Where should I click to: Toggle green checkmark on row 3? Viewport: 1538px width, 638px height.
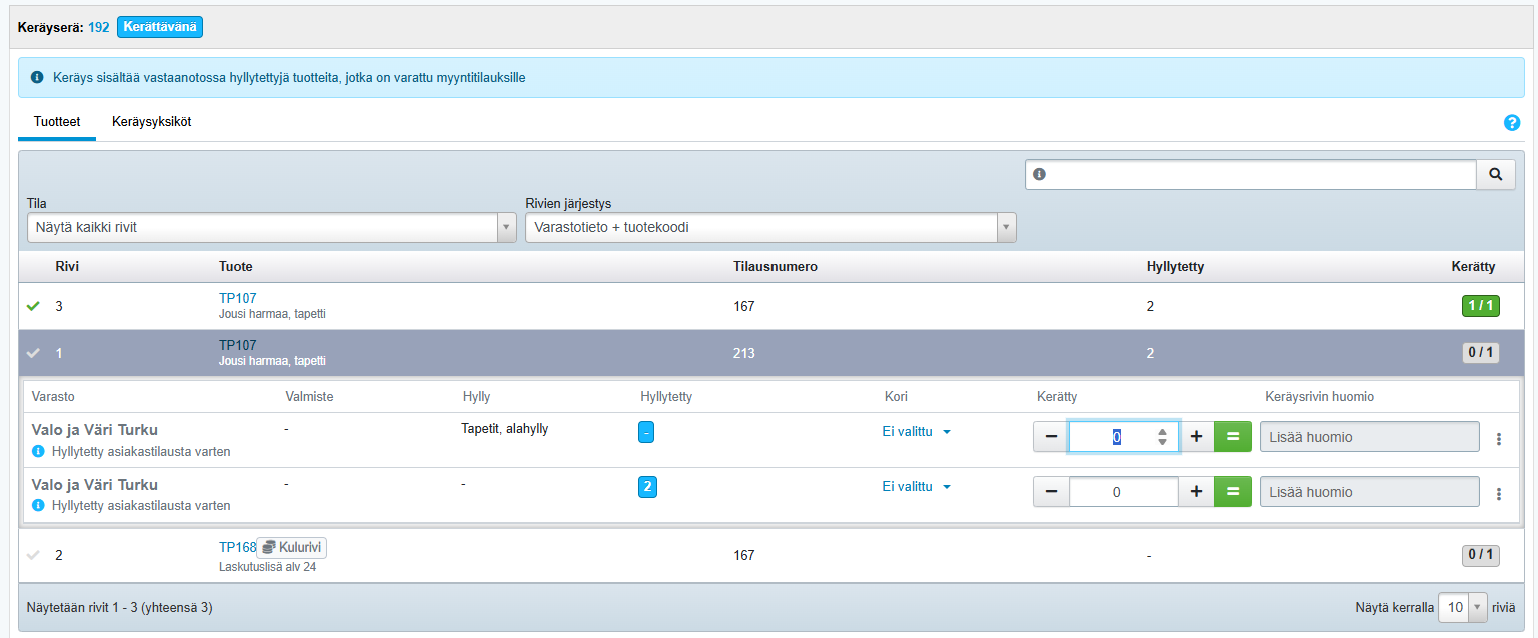click(x=33, y=306)
